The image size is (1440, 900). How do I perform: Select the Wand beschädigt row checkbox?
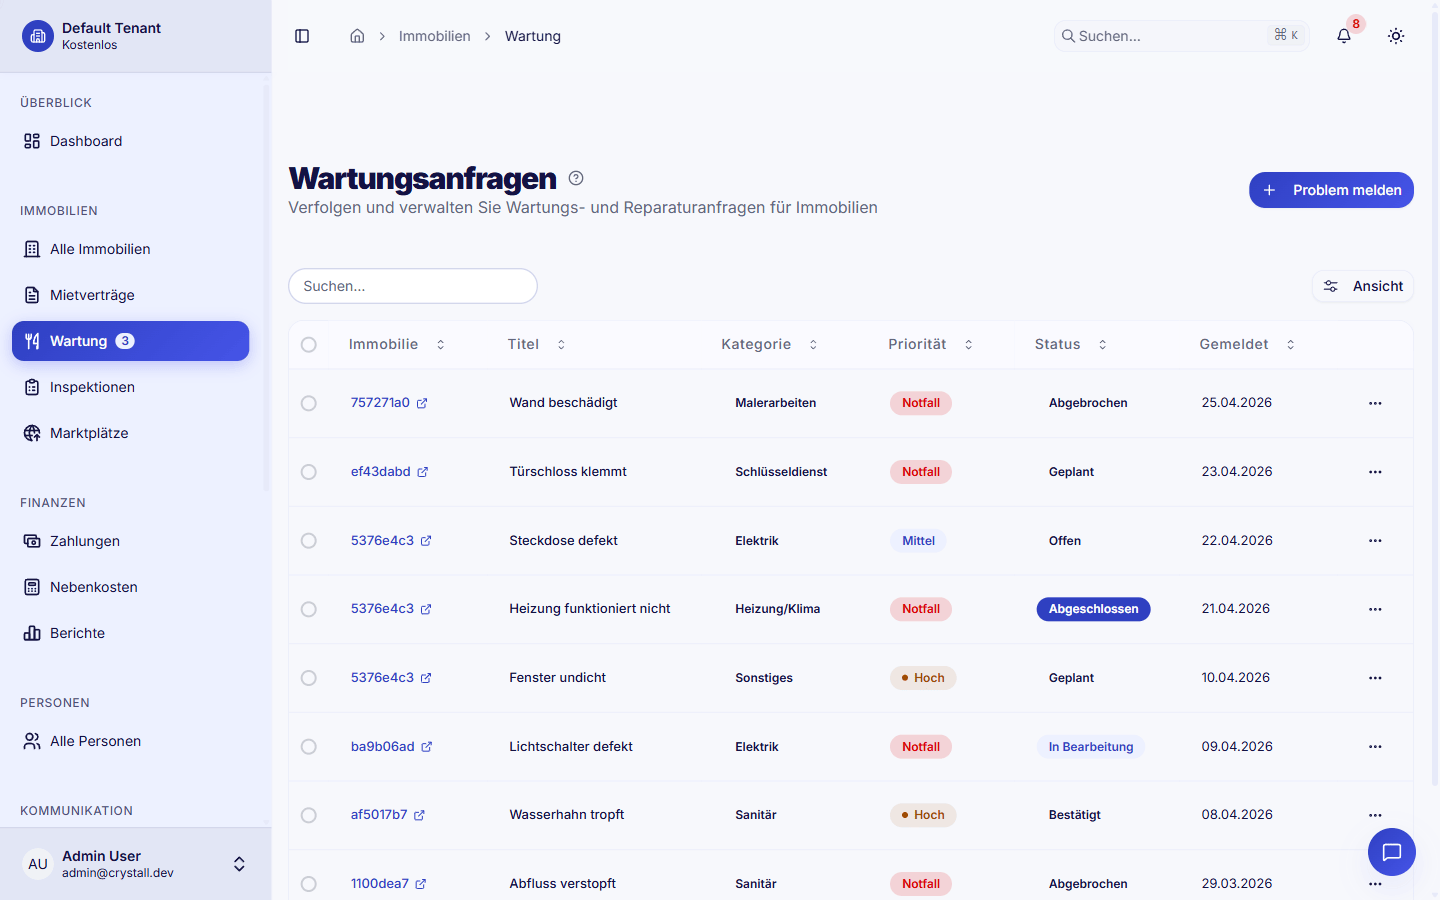coord(309,403)
